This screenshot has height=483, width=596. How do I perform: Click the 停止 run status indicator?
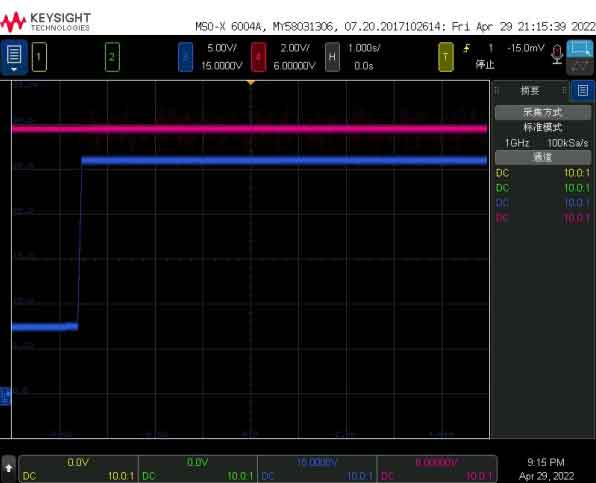pyautogui.click(x=485, y=65)
